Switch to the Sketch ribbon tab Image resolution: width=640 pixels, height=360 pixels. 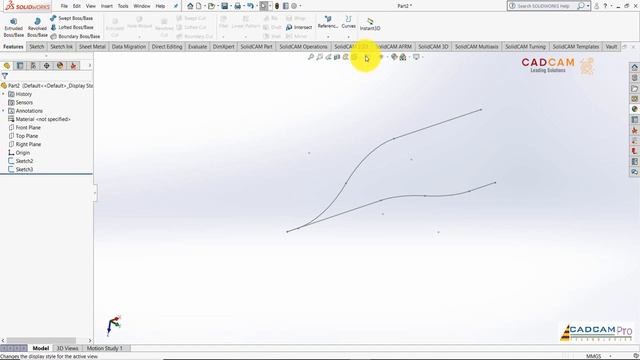coord(36,47)
